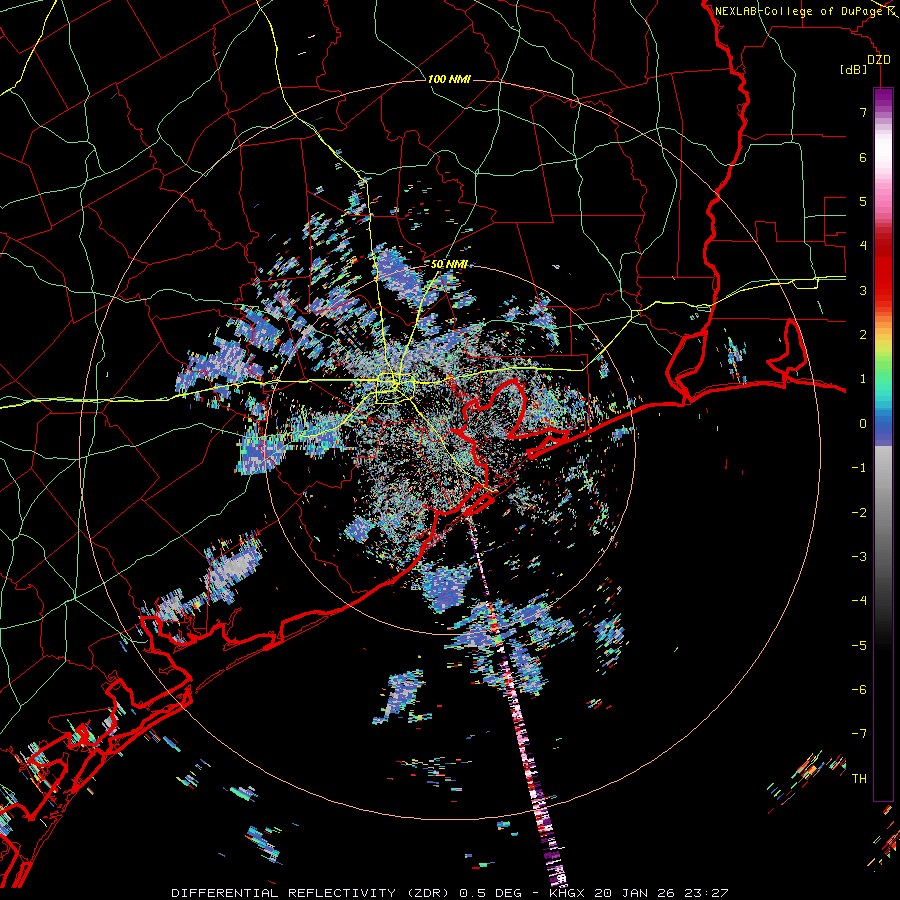Click the 2 dB scale value
This screenshot has height=900, width=900.
click(x=863, y=335)
